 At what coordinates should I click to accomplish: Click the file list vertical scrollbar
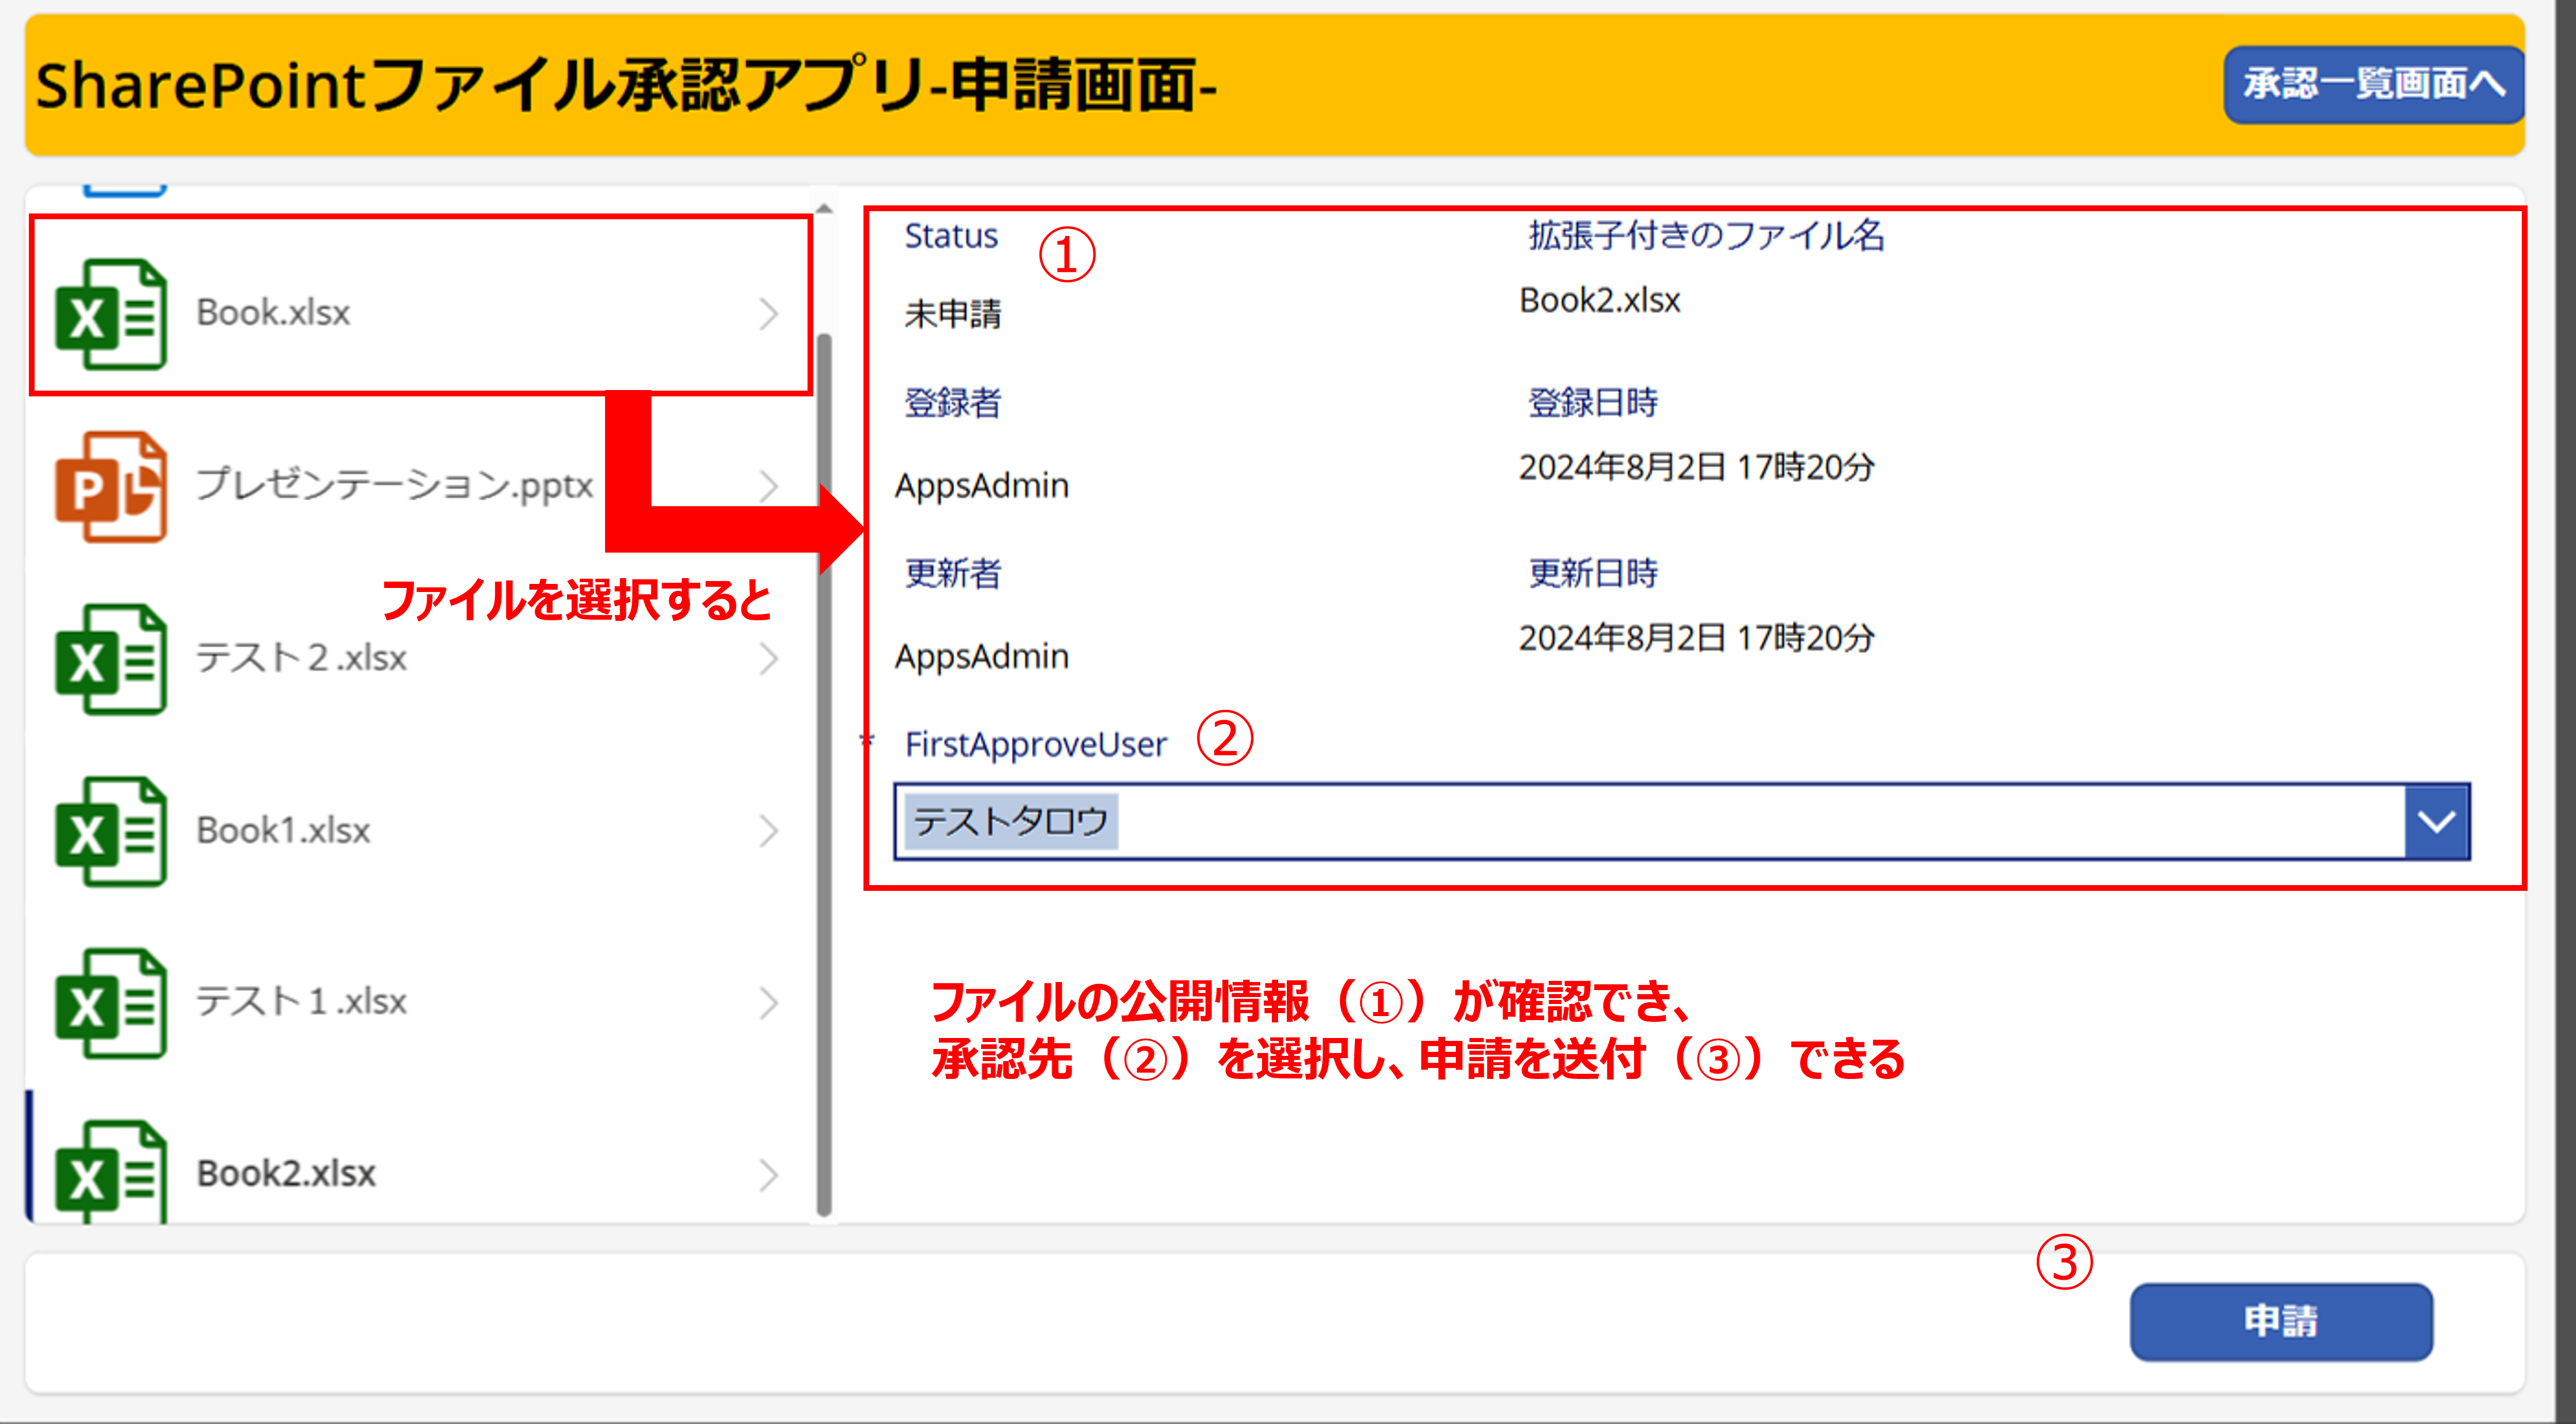[824, 775]
